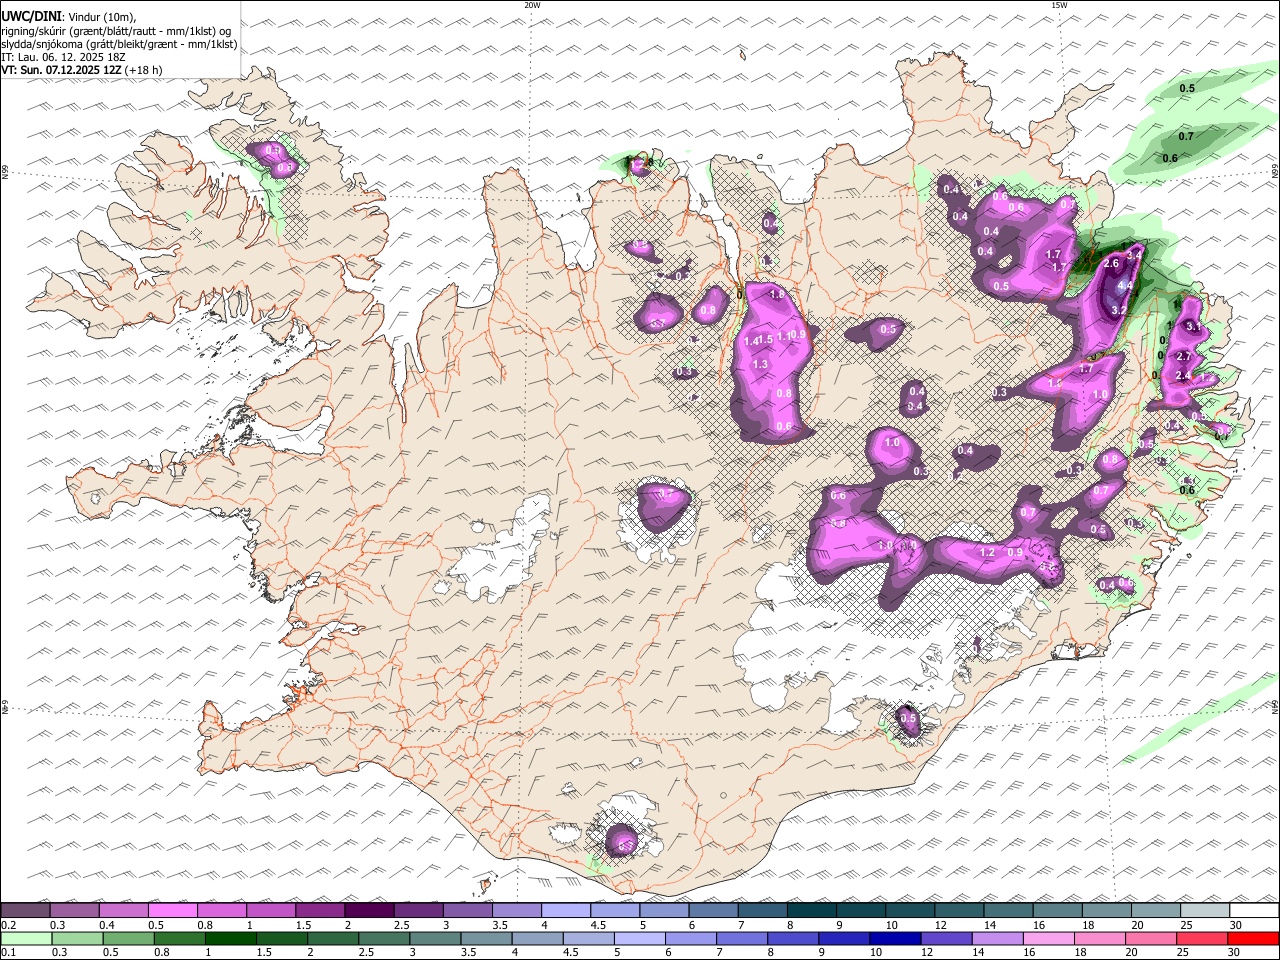
Task: Click the 3.2 precipitation label
Action: click(x=1119, y=310)
